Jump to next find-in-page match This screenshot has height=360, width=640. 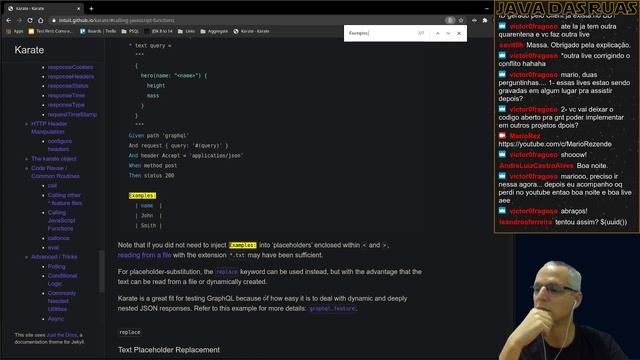[448, 33]
